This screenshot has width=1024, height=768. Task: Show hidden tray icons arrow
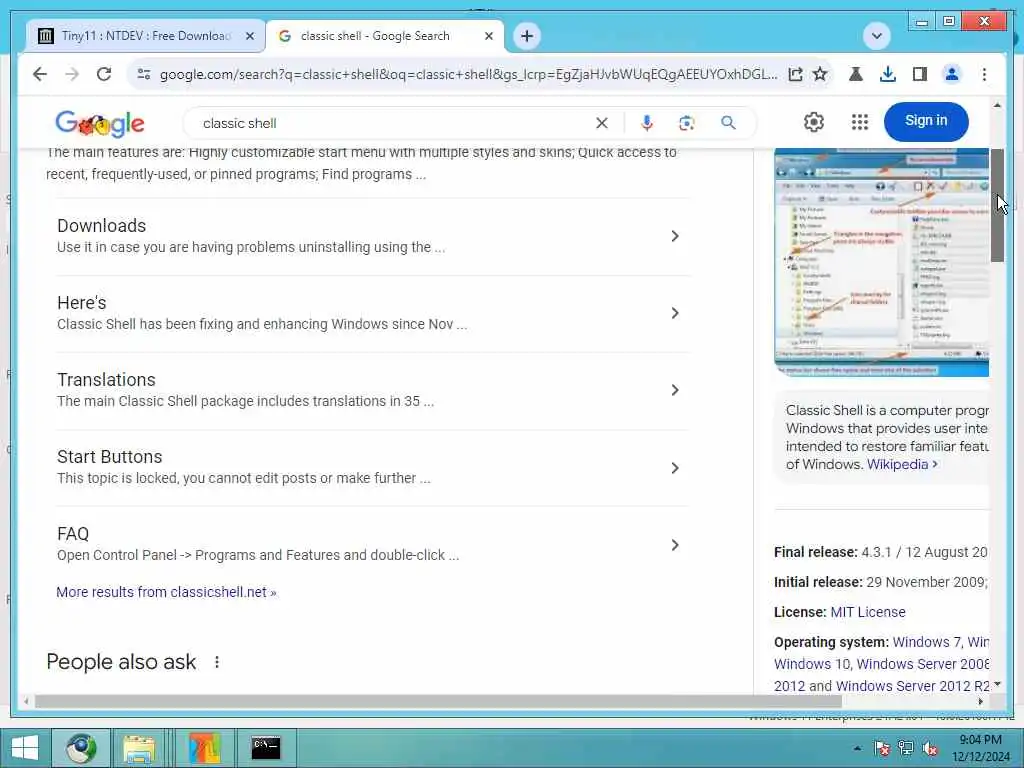[857, 748]
